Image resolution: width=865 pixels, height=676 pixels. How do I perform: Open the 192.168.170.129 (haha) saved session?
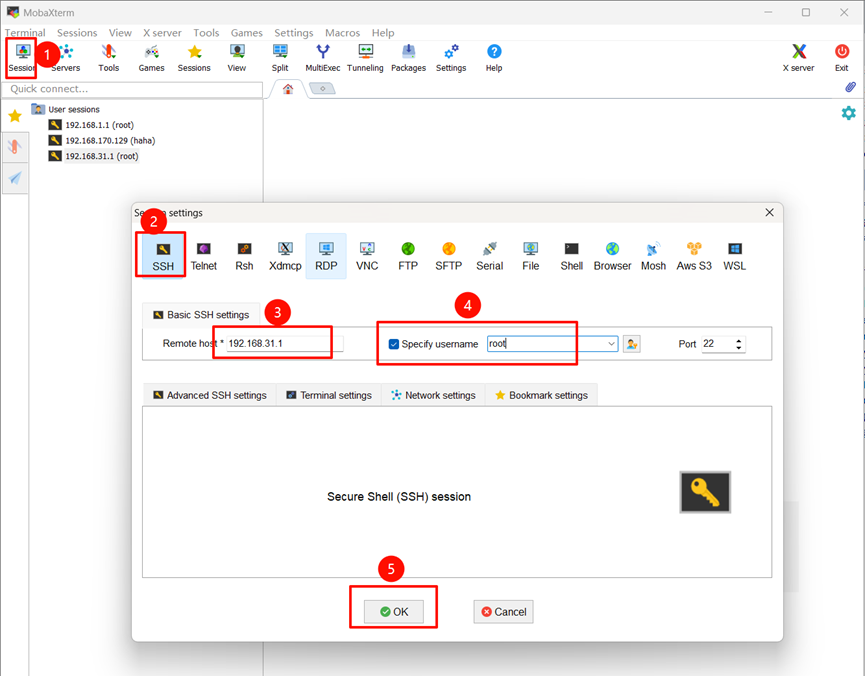click(x=109, y=140)
